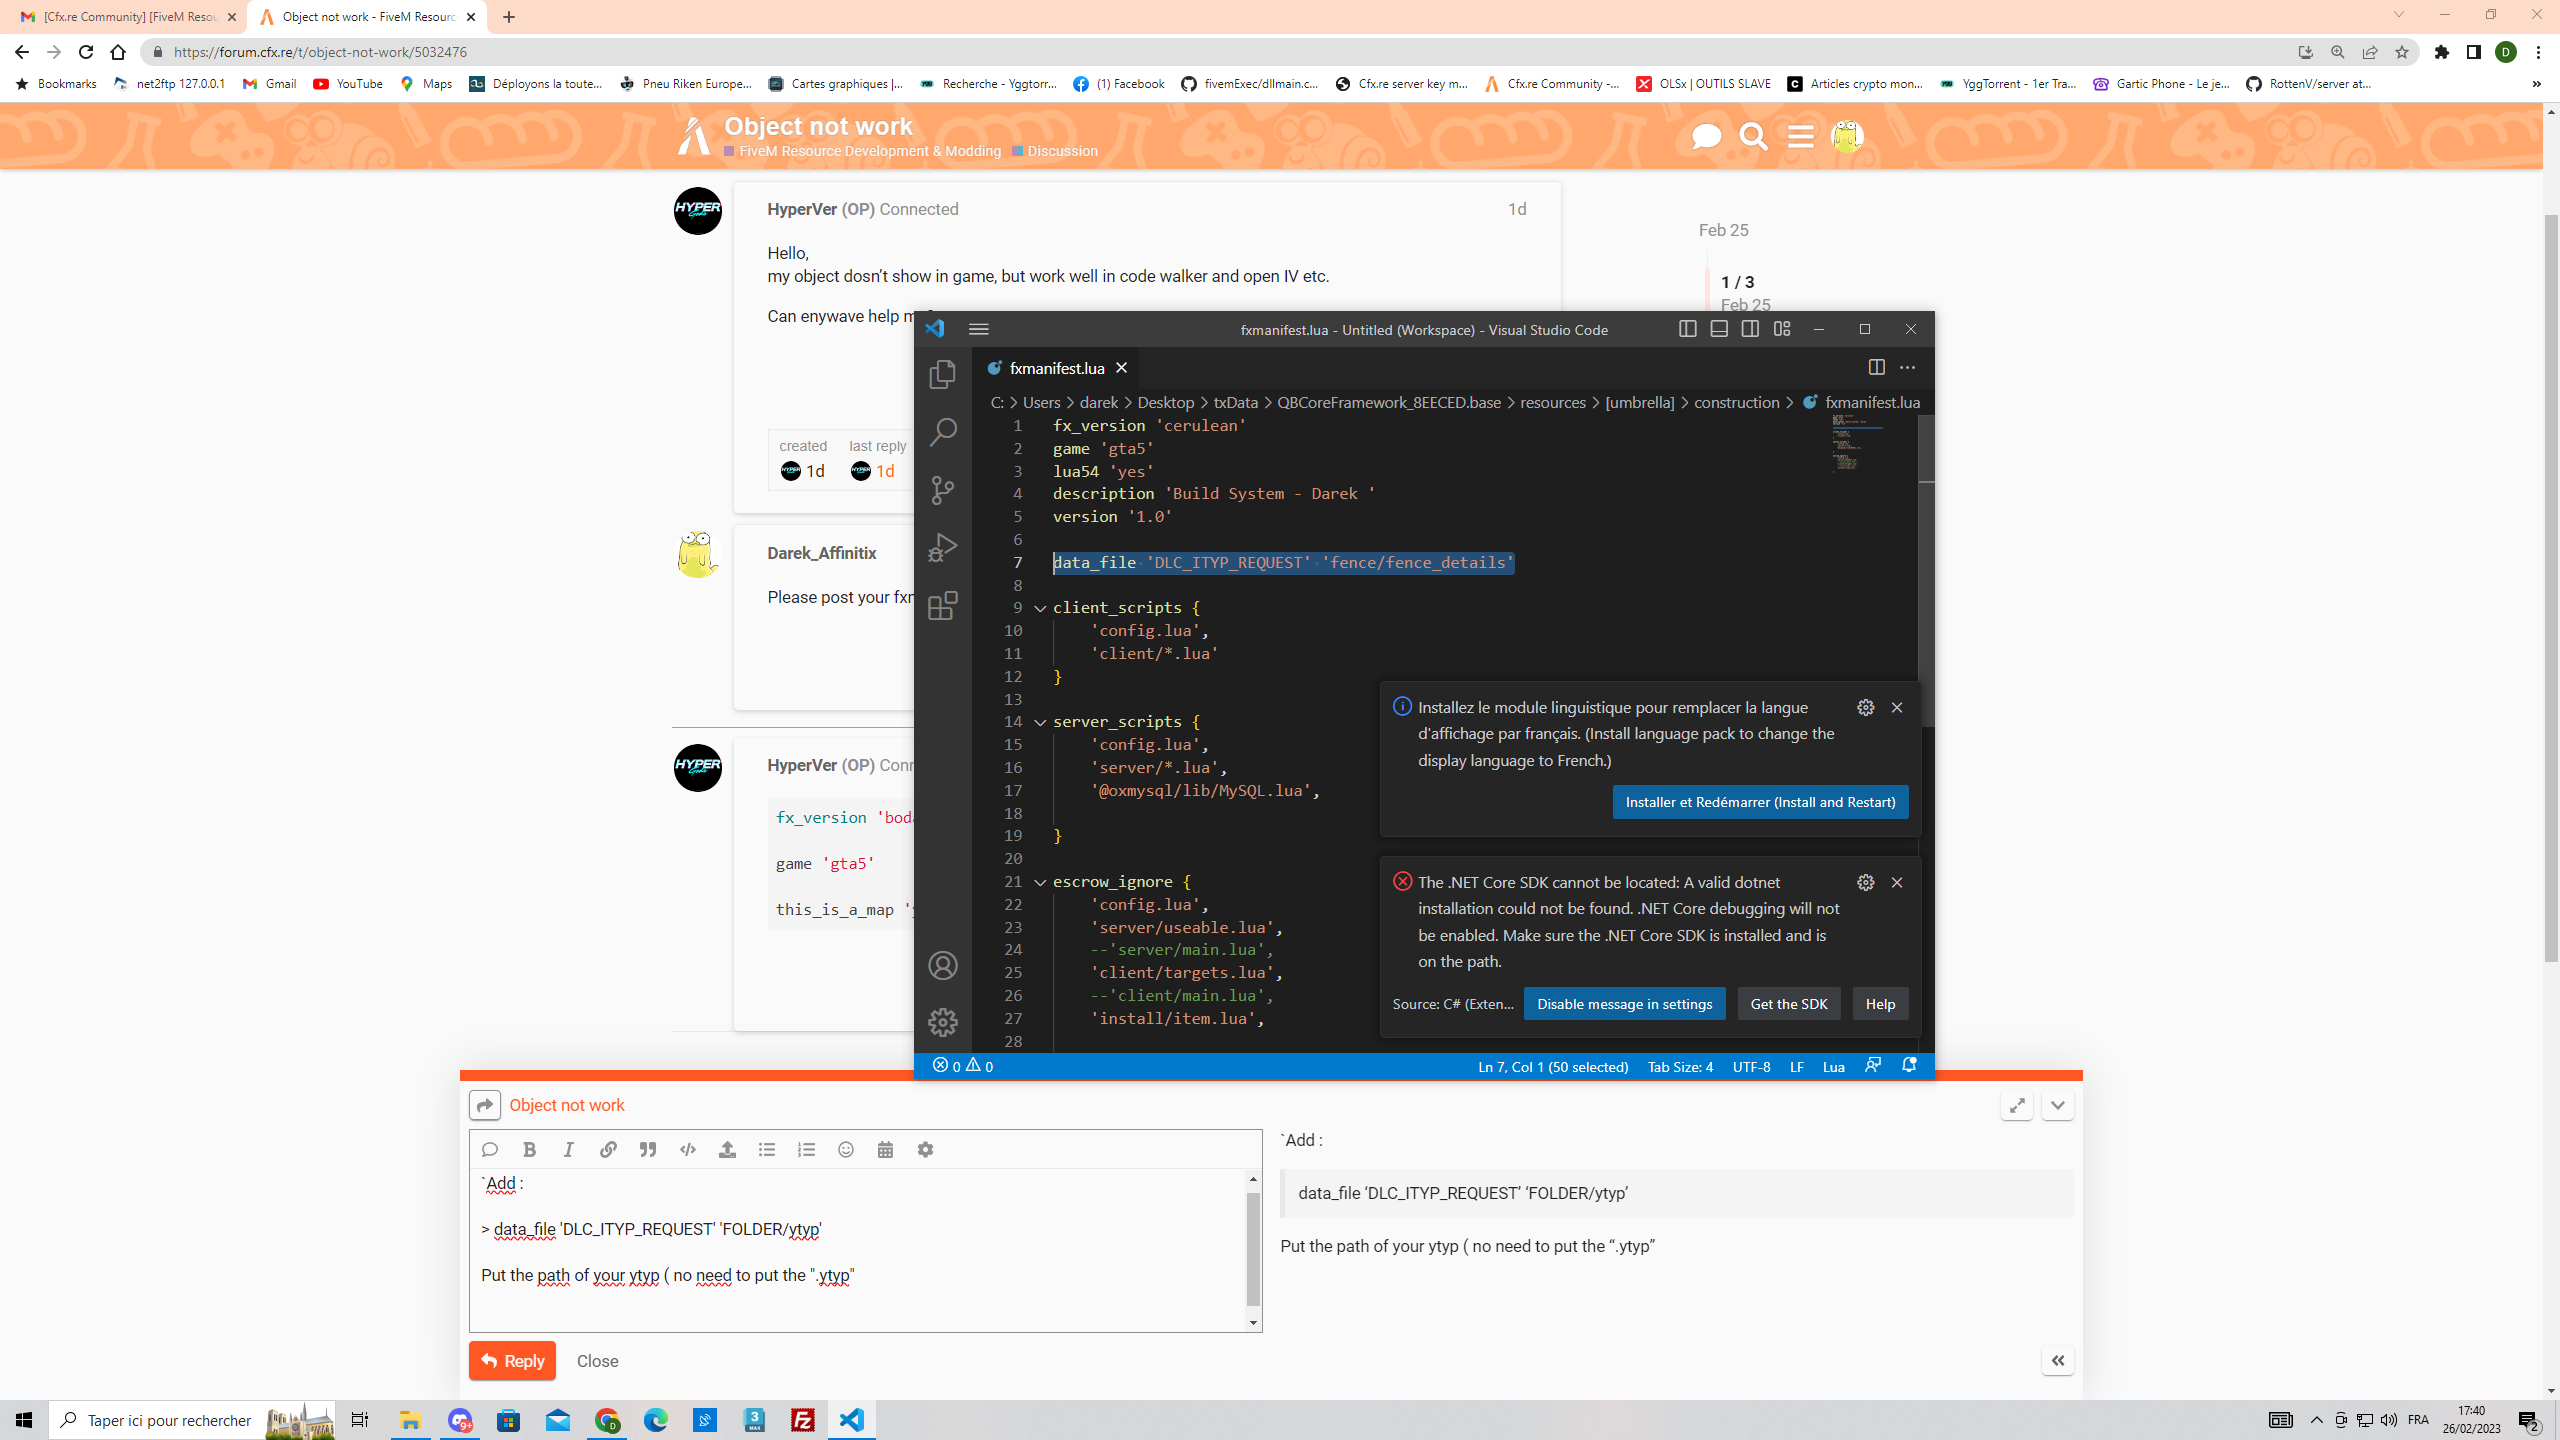Toggle the Secondary Side Bar in VS Code
Viewport: 2560px width, 1440px height.
click(x=1749, y=328)
